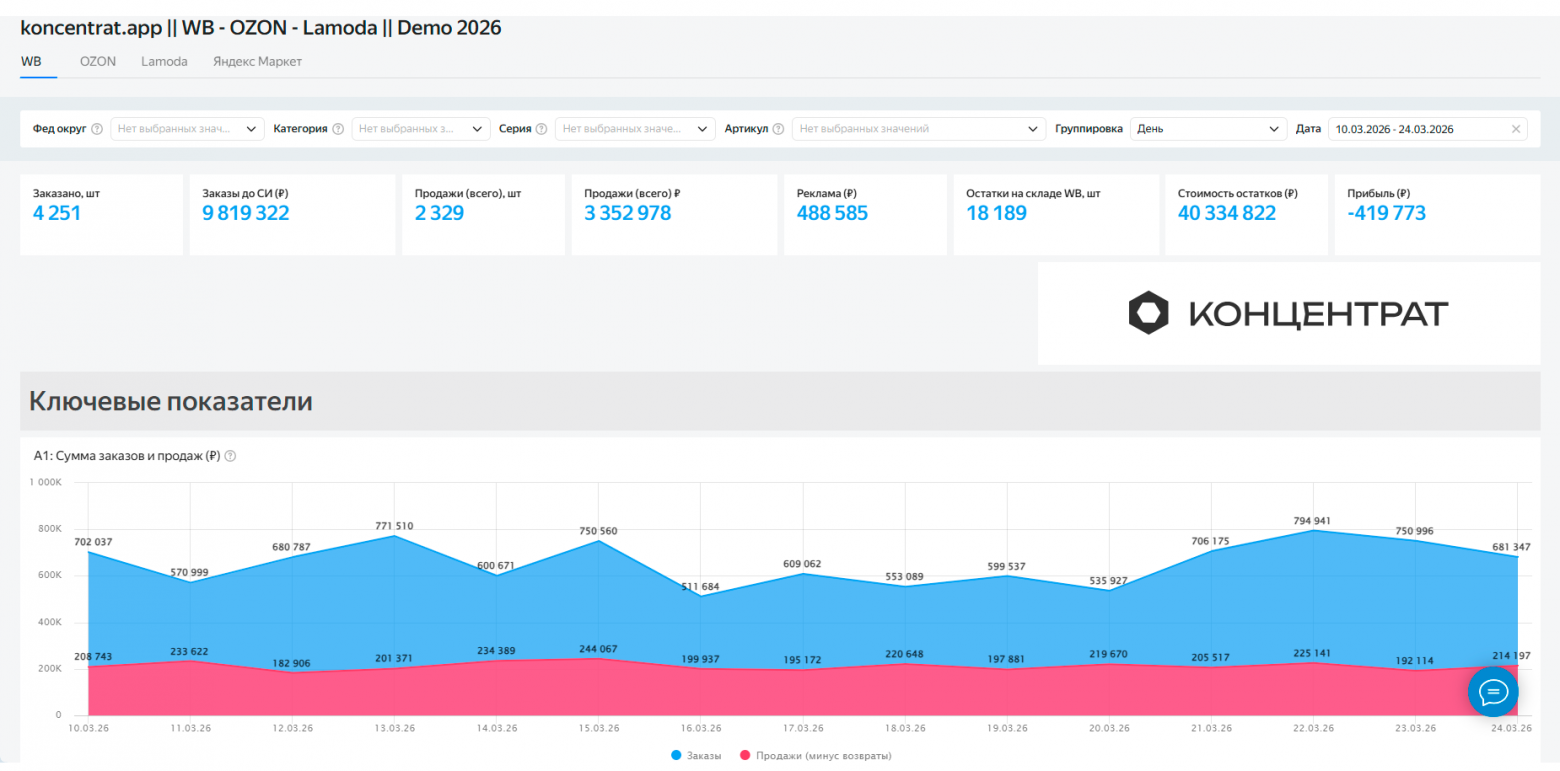Open the Категория filter dropdown

[x=421, y=129]
